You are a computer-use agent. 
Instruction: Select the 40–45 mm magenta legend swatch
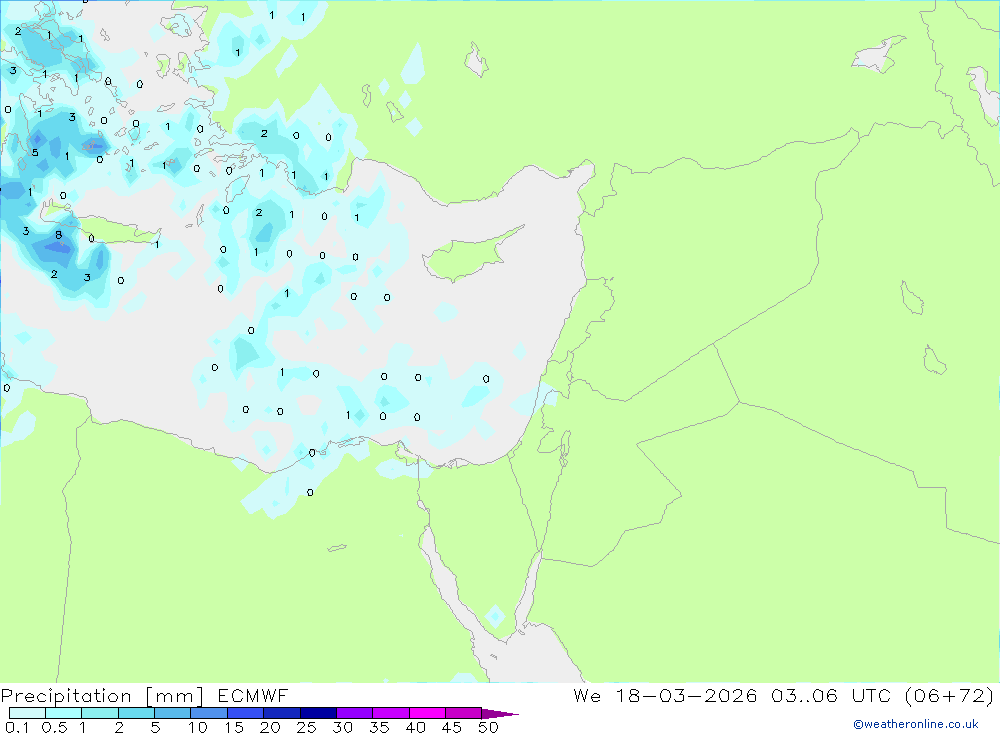coord(427,713)
